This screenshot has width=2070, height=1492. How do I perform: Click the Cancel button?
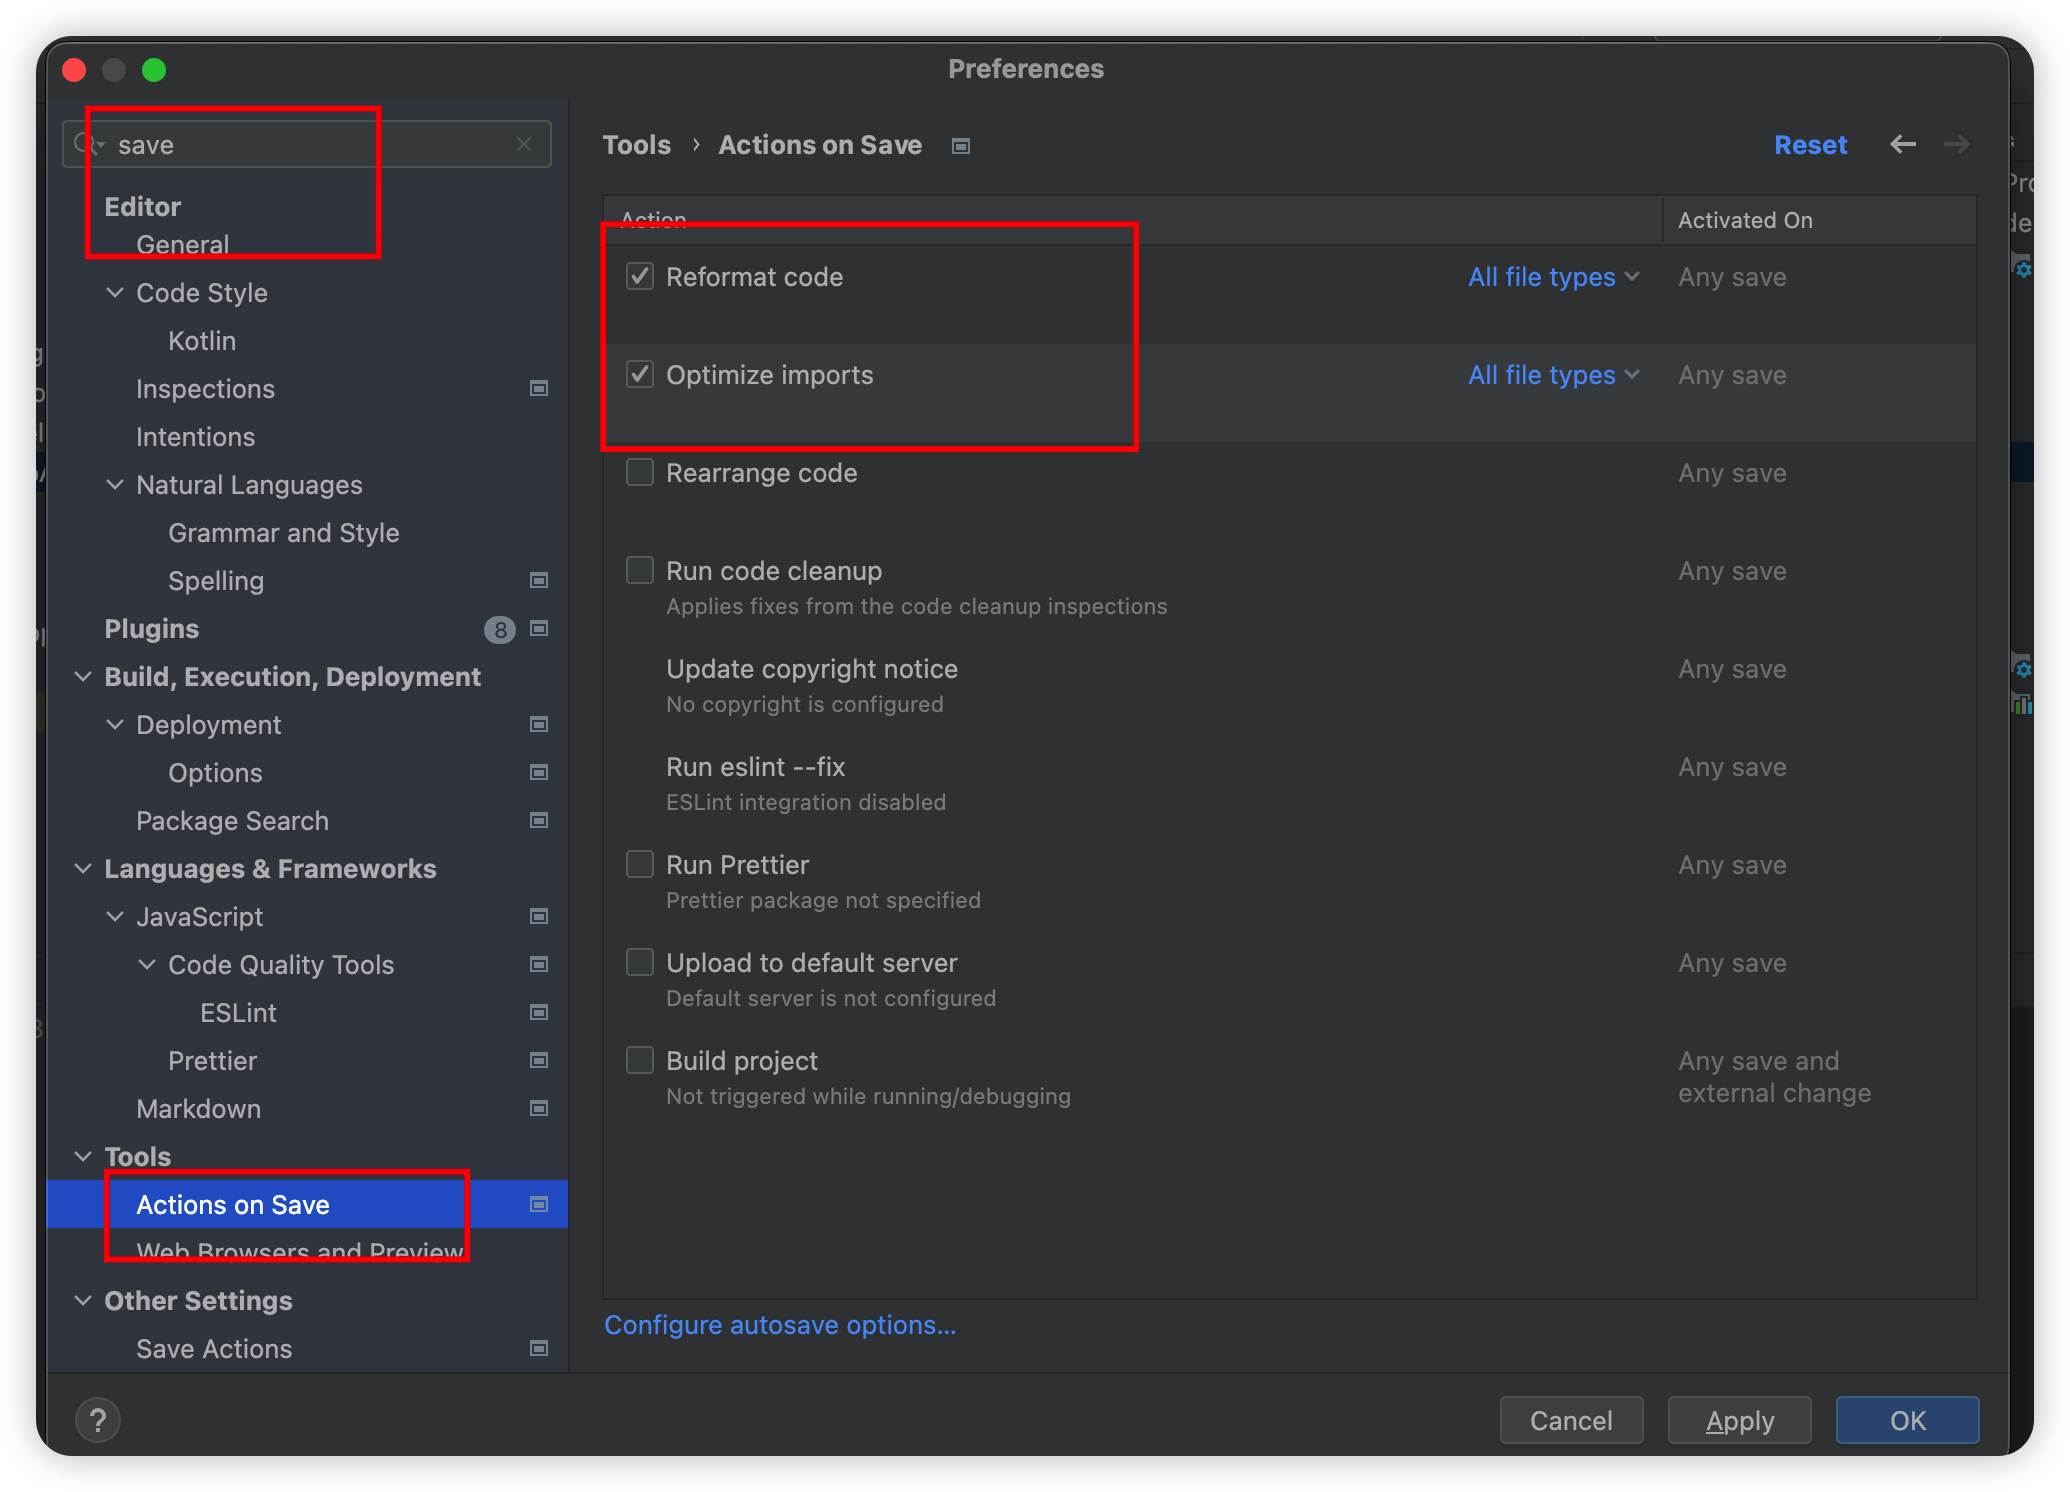(1571, 1420)
